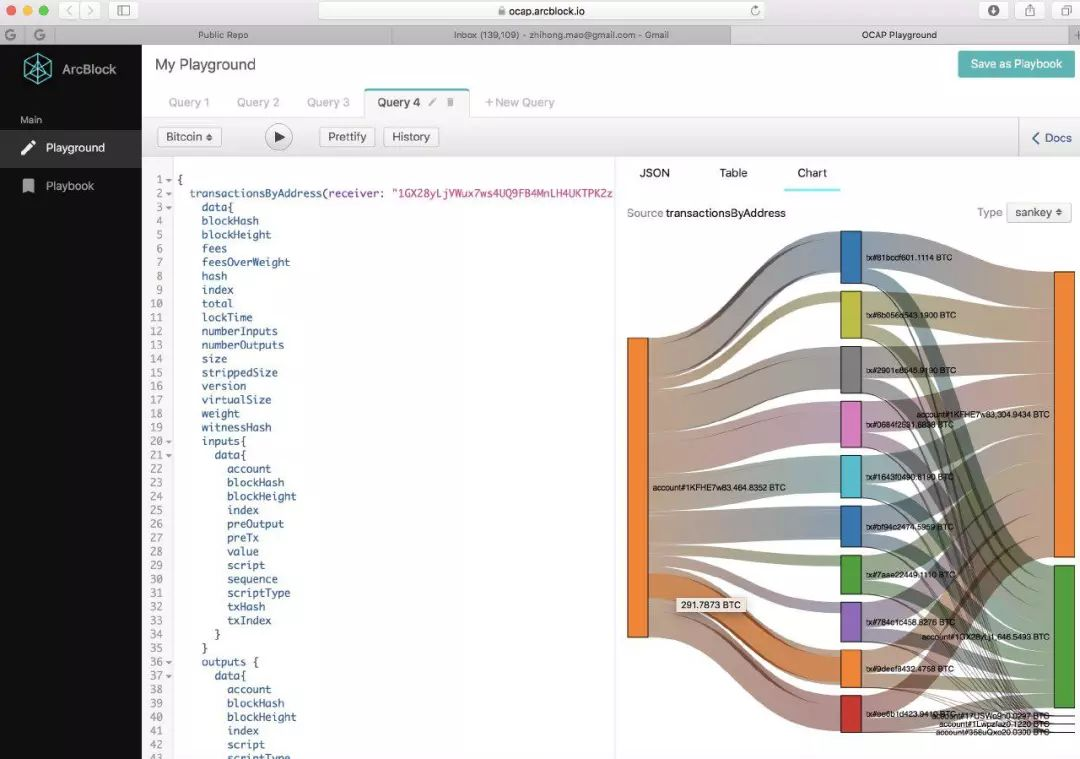The image size is (1080, 759).
Task: Click the 291.7873 BTC tooltip label
Action: (x=711, y=605)
